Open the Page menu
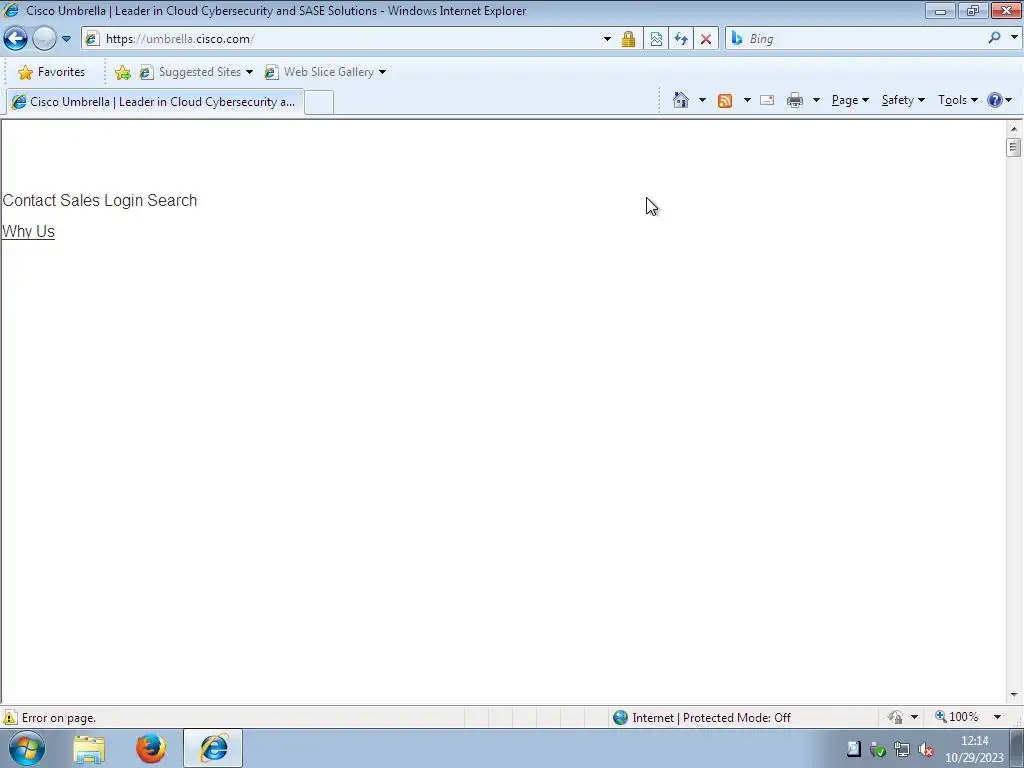 coord(850,100)
